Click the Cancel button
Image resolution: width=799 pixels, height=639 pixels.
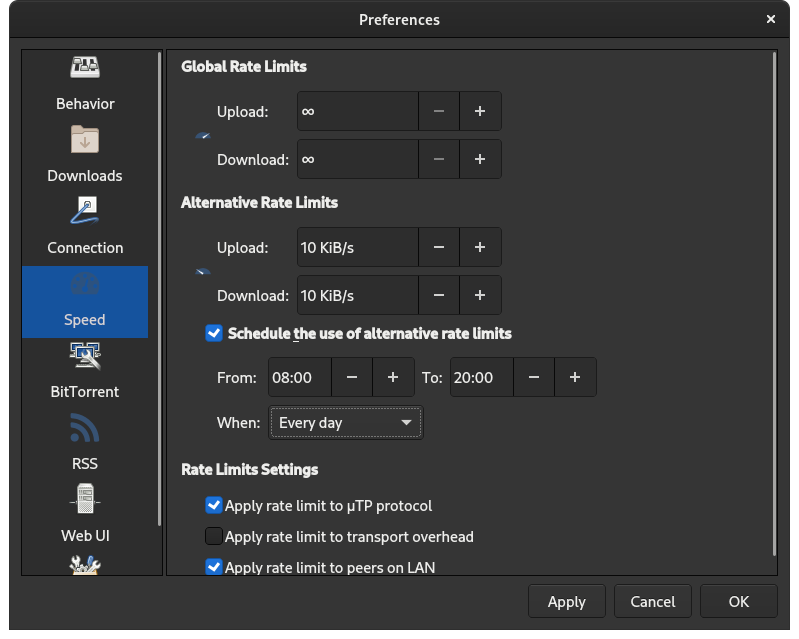pyautogui.click(x=653, y=601)
